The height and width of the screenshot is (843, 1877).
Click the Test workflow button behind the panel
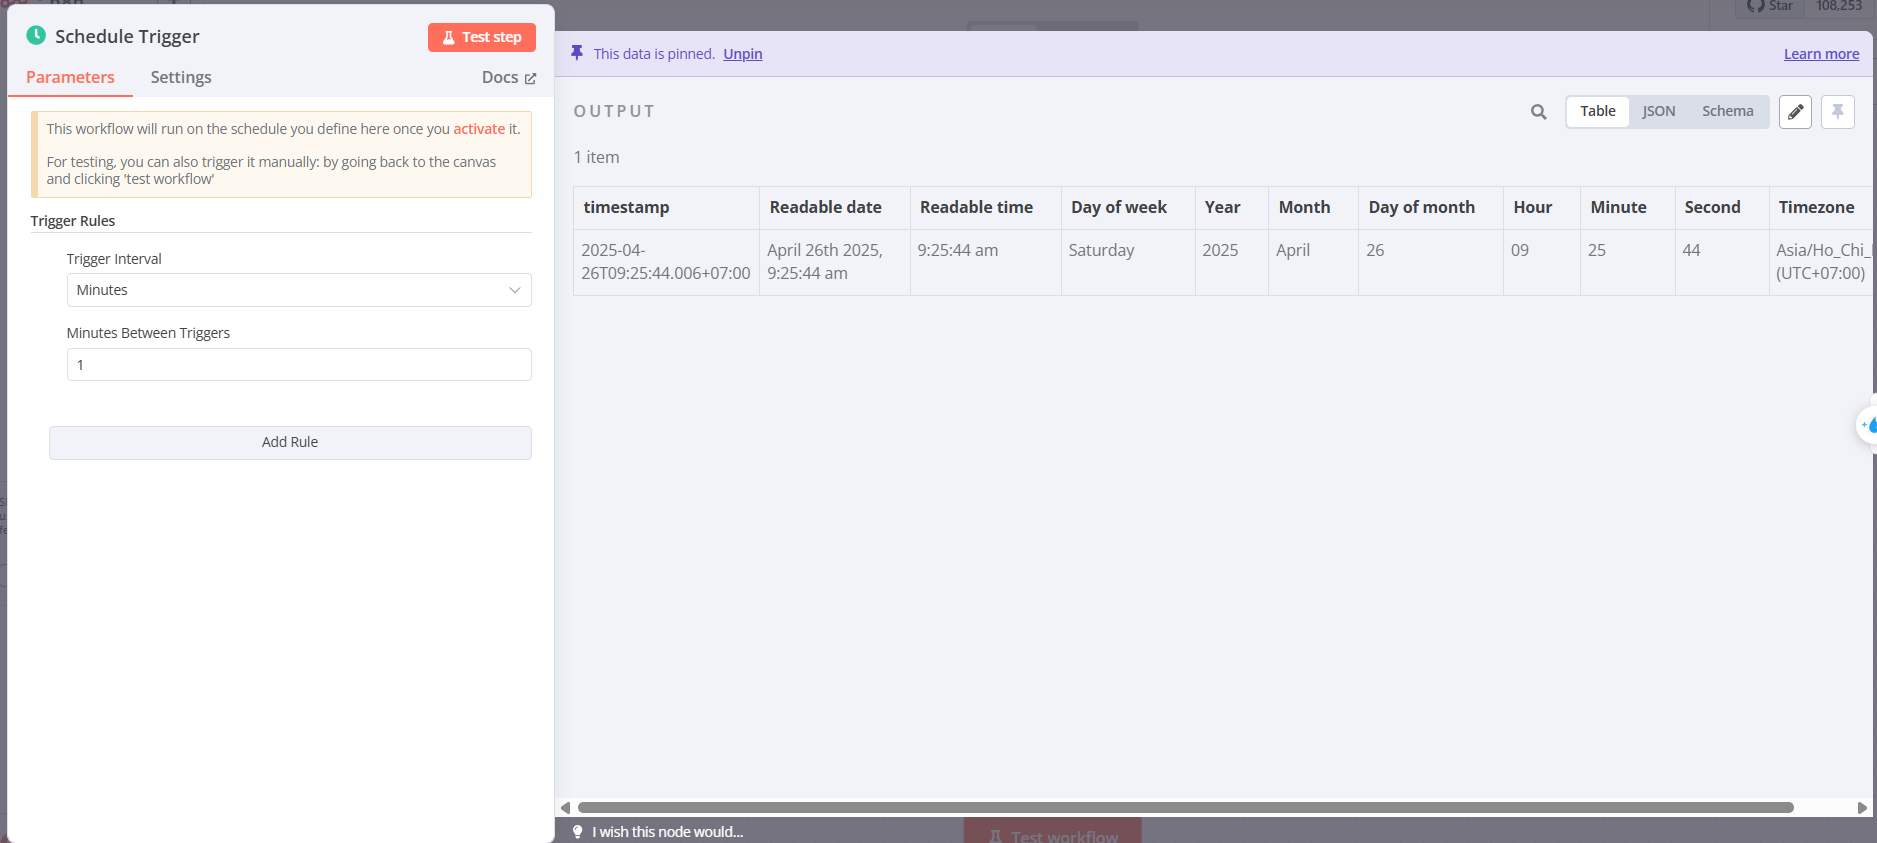[1052, 832]
